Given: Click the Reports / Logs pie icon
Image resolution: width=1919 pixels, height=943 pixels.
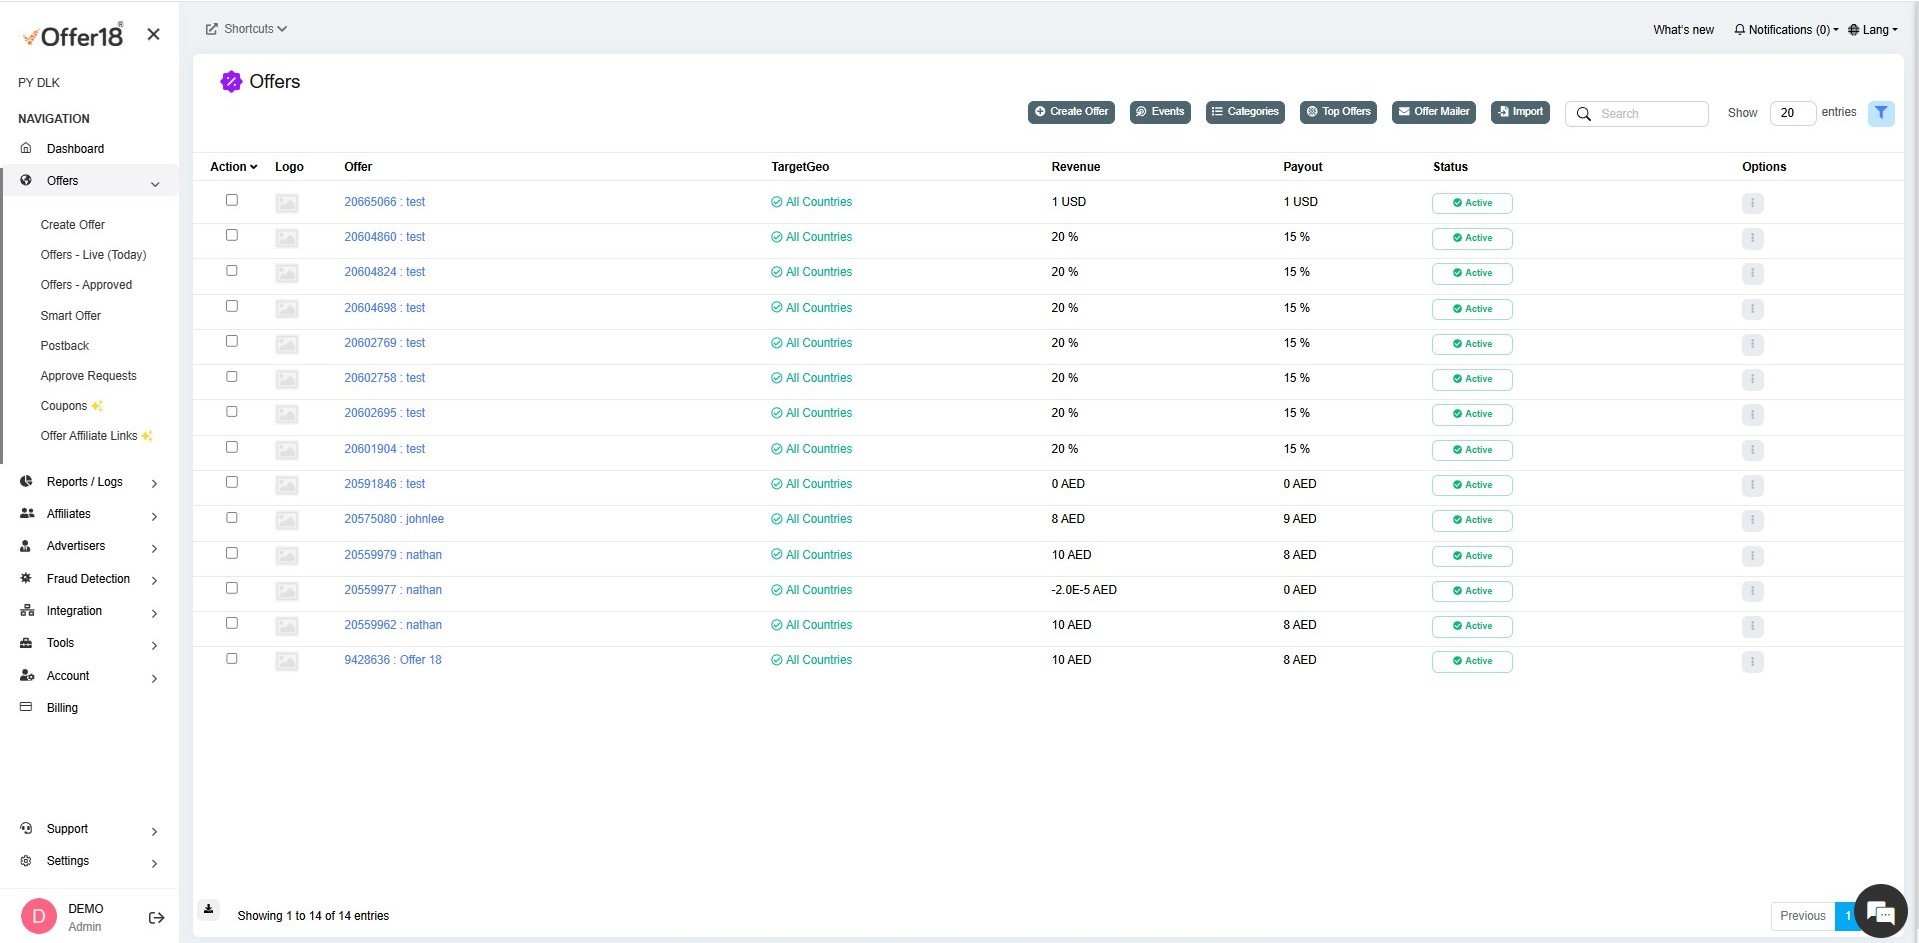Looking at the screenshot, I should point(26,481).
